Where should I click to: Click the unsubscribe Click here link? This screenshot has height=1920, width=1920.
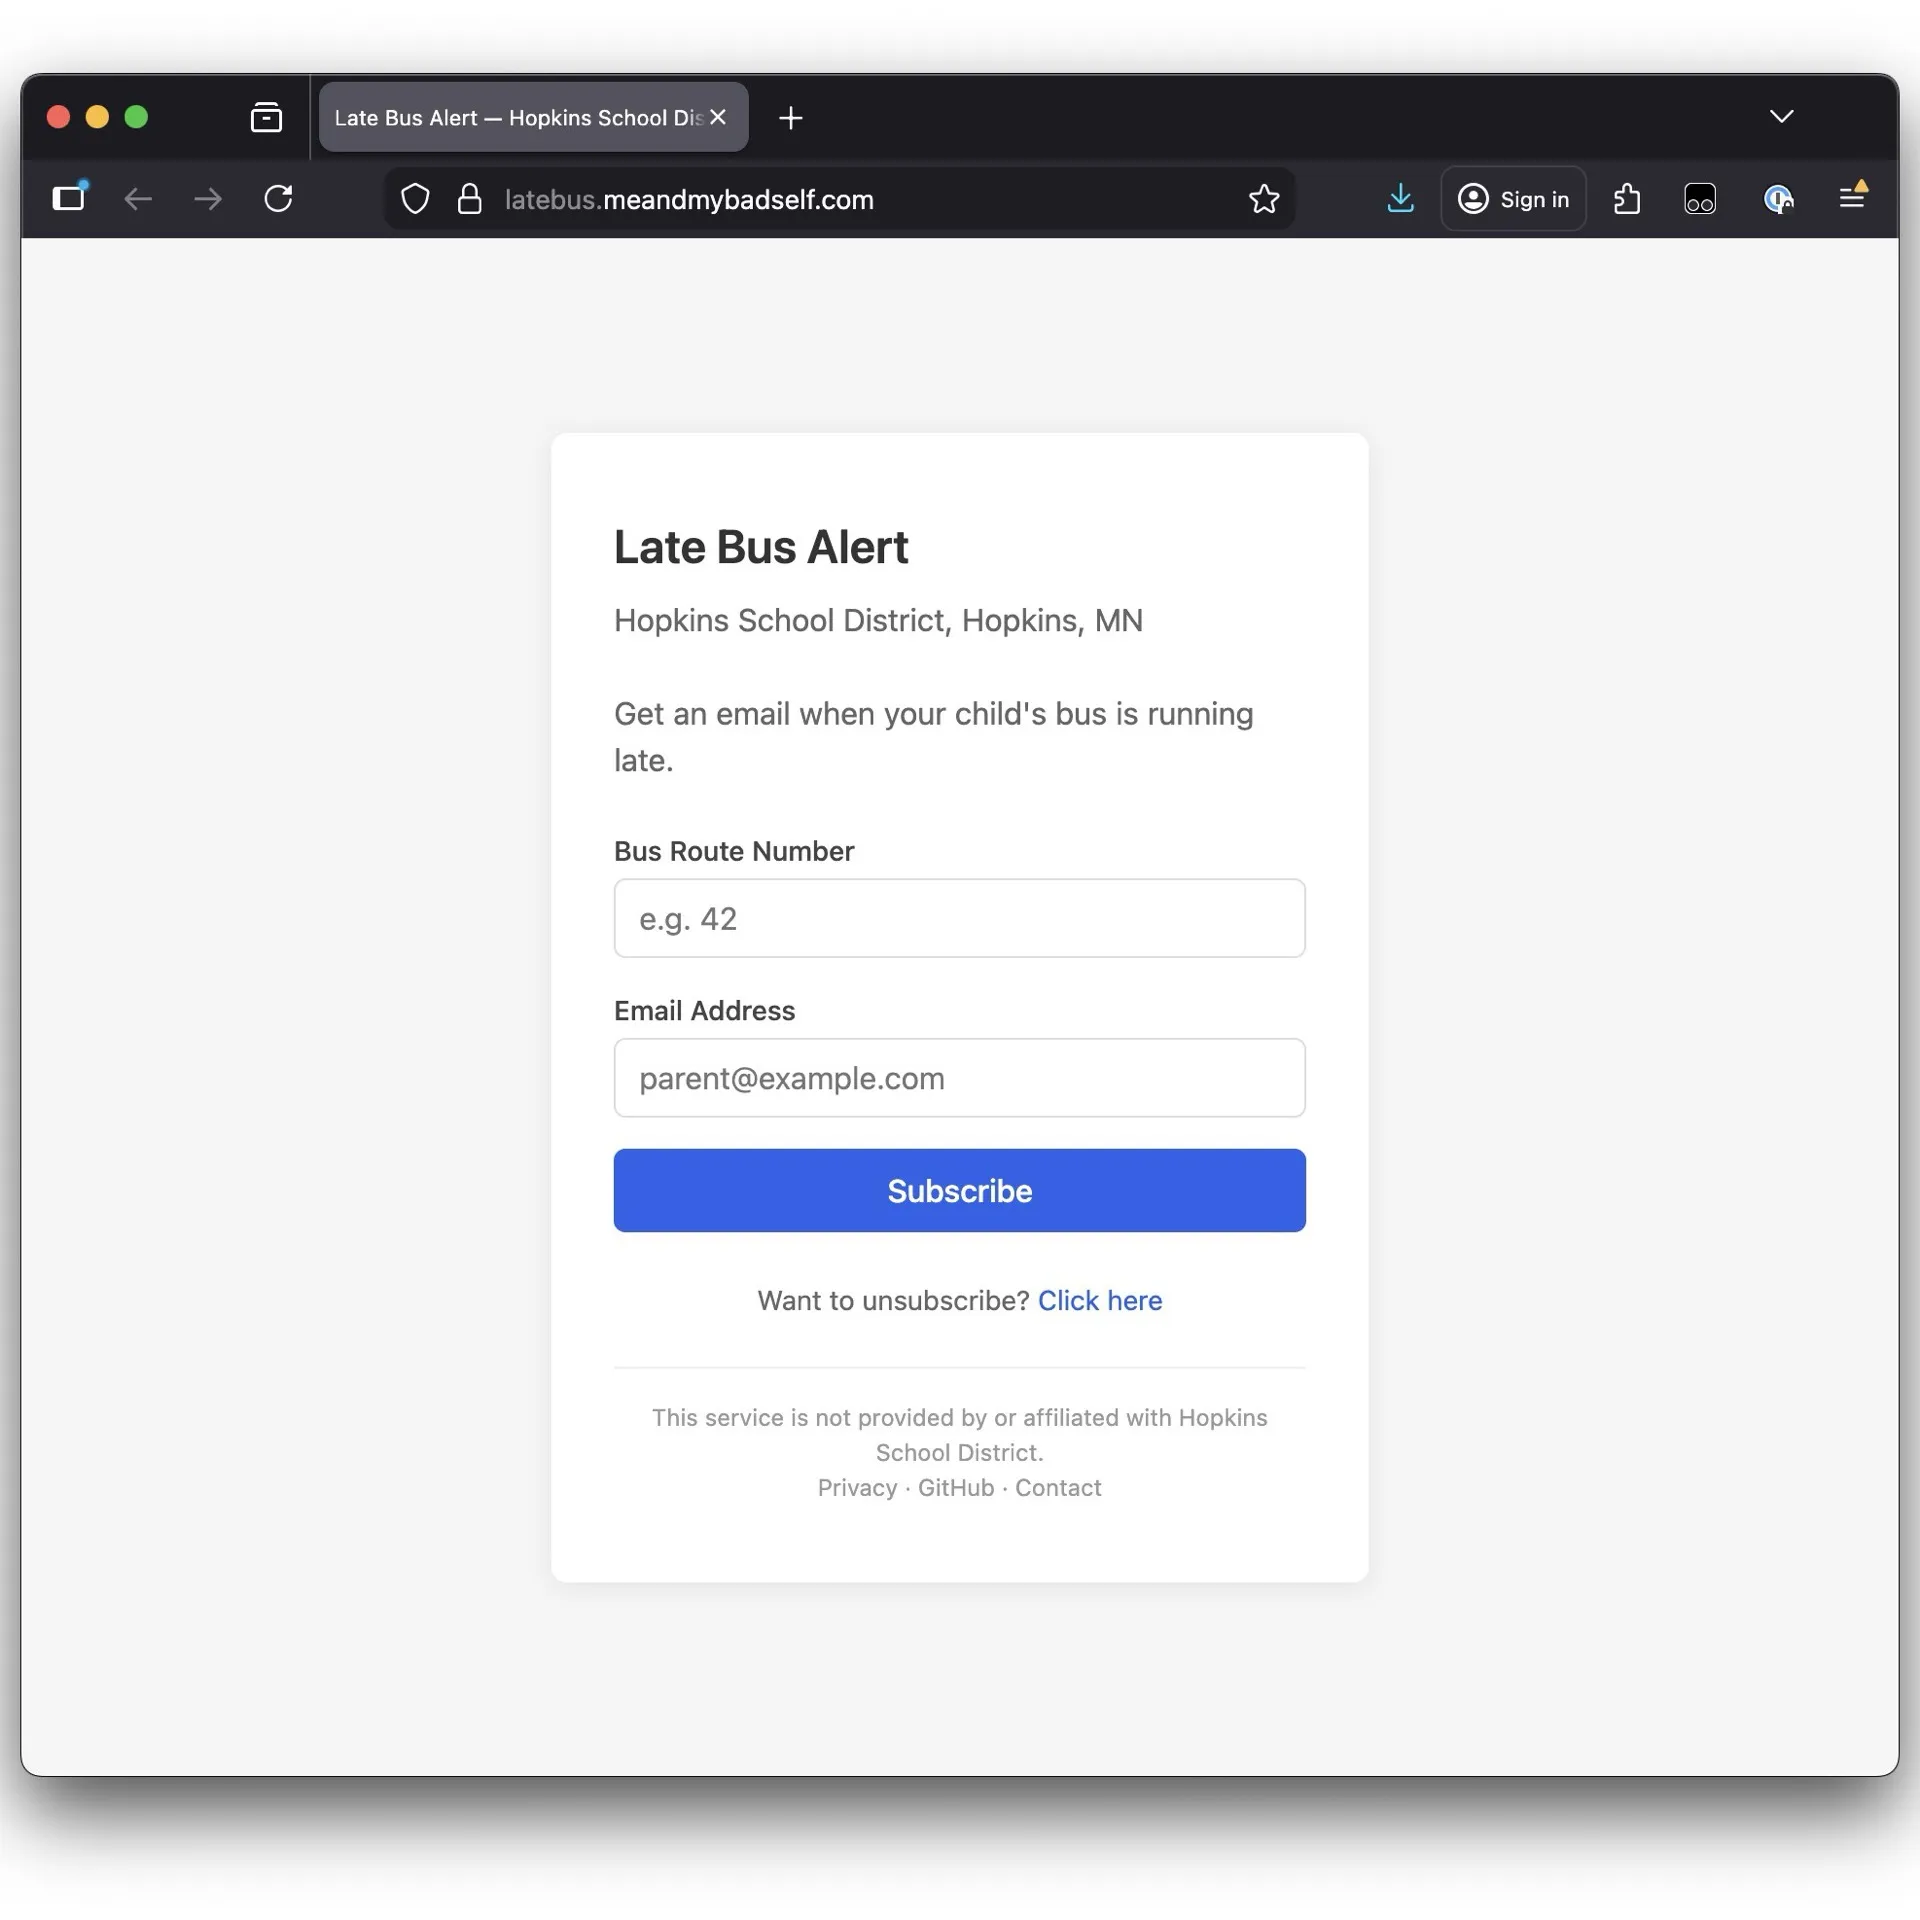point(1100,1300)
